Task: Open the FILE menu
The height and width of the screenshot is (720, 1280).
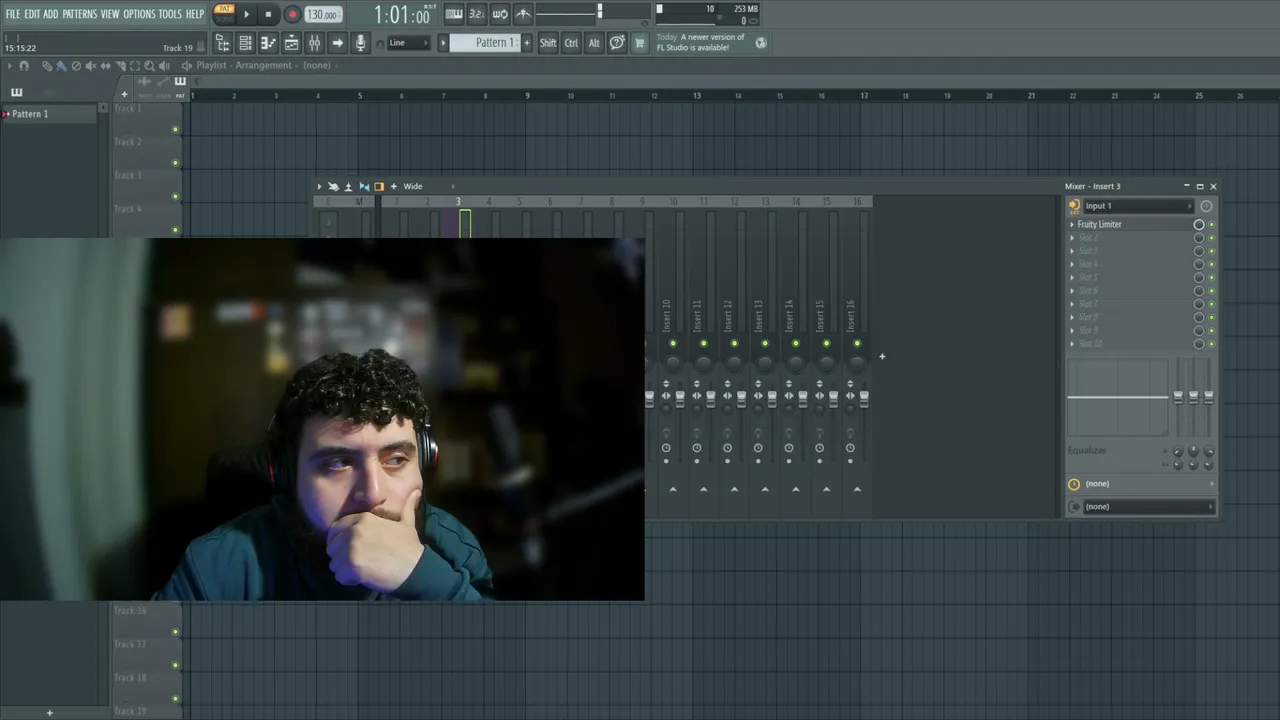Action: [x=13, y=14]
